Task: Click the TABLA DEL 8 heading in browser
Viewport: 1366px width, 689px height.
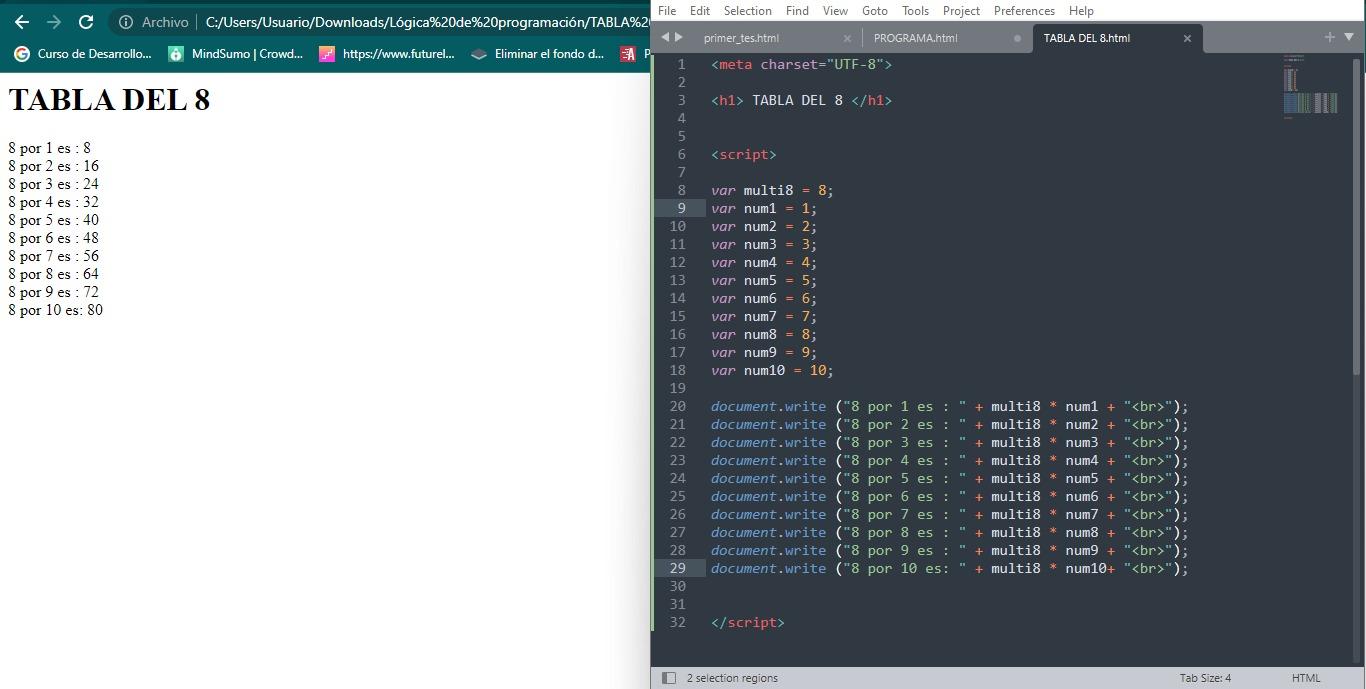Action: [x=109, y=100]
